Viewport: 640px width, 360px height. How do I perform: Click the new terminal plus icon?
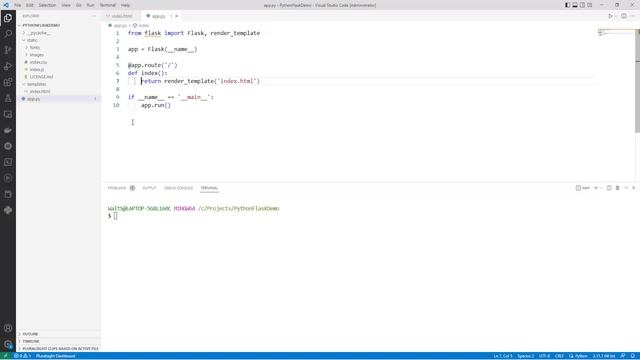[596, 188]
